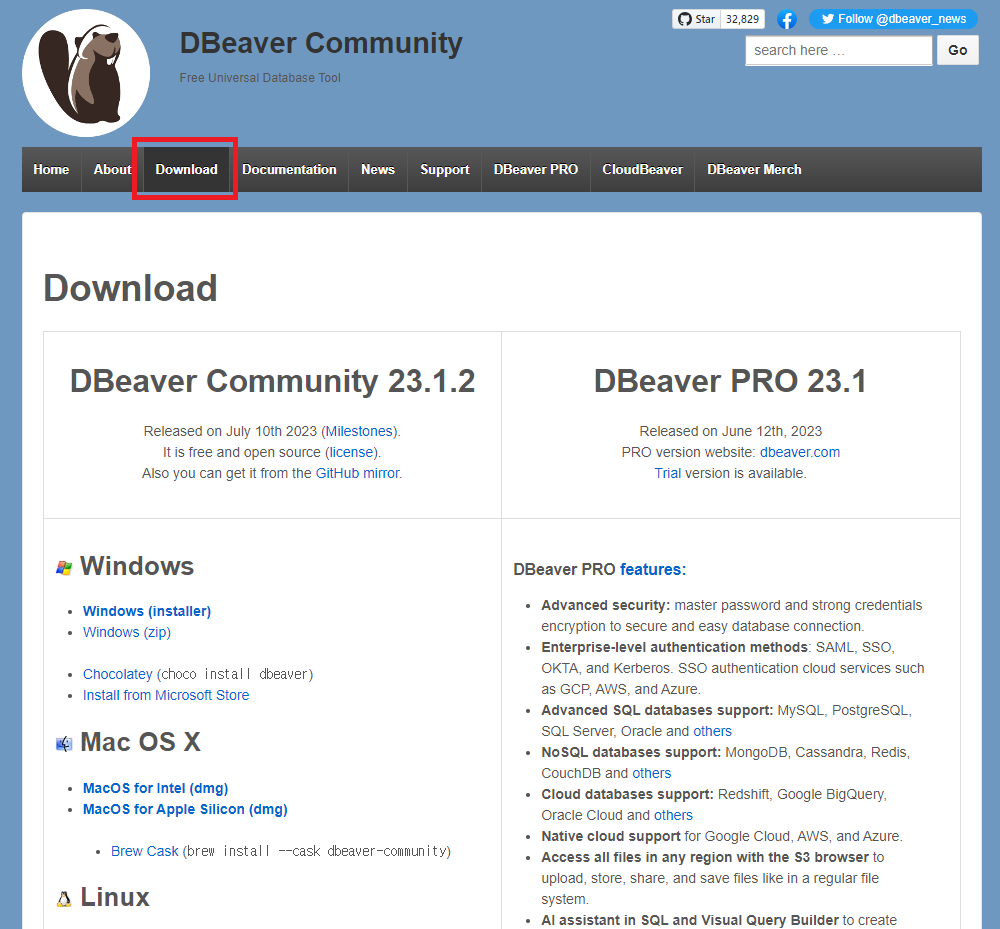Image resolution: width=1000 pixels, height=929 pixels.
Task: Click the DBeaver Community site title
Action: [321, 43]
